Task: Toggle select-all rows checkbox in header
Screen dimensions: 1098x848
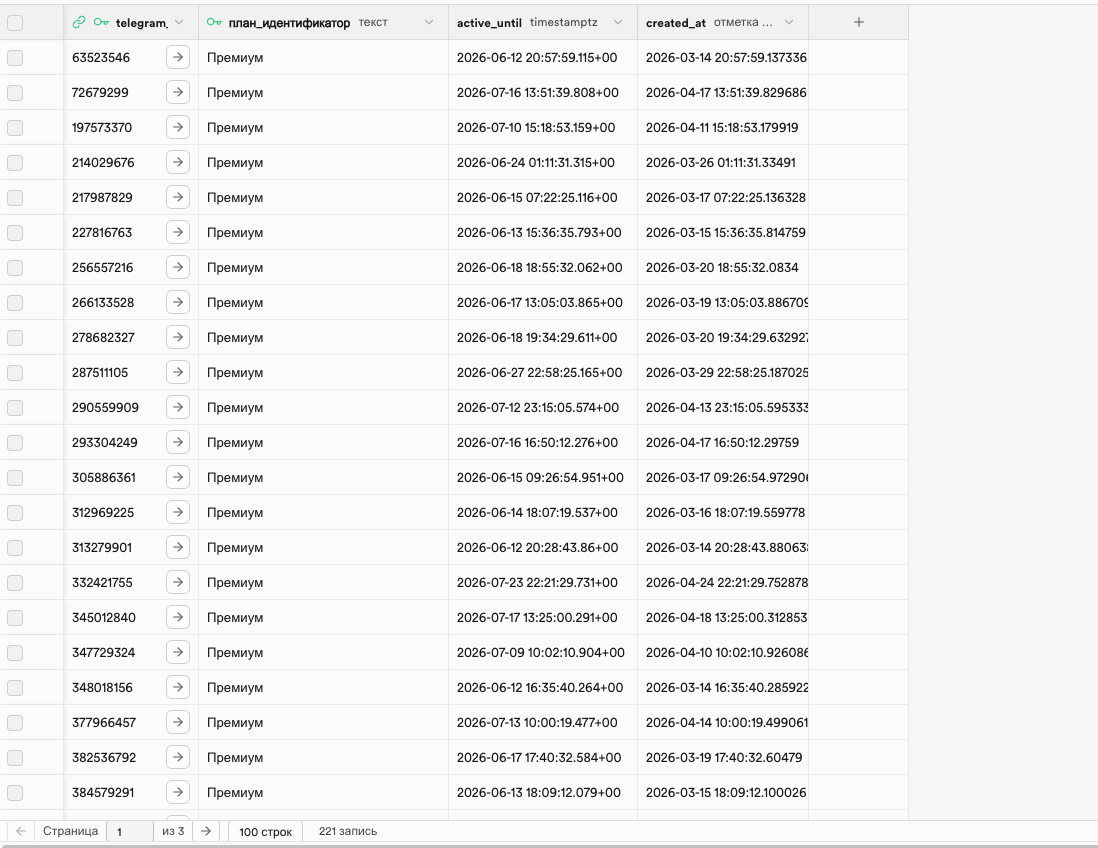Action: [x=15, y=22]
